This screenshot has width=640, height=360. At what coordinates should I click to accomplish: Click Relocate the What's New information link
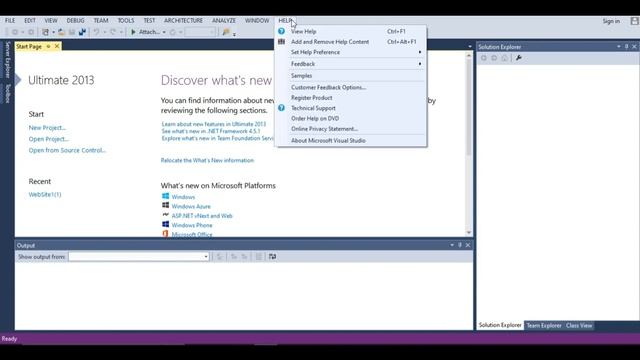pos(207,160)
